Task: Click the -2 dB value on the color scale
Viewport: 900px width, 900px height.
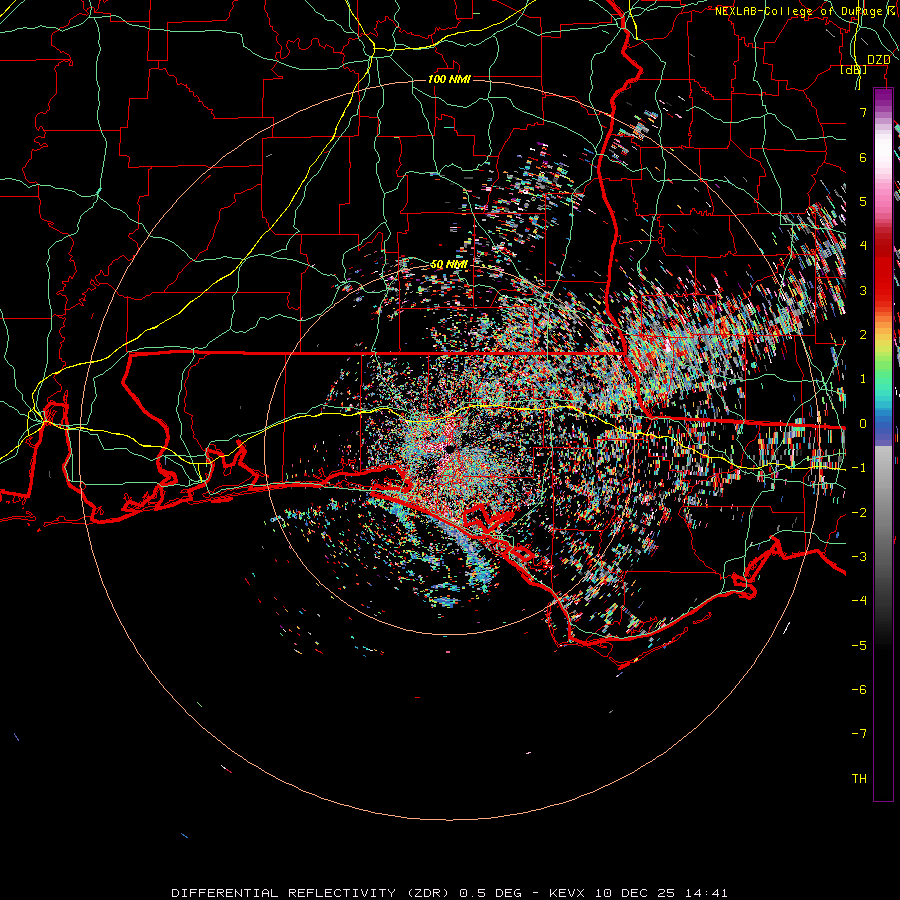Action: point(859,513)
